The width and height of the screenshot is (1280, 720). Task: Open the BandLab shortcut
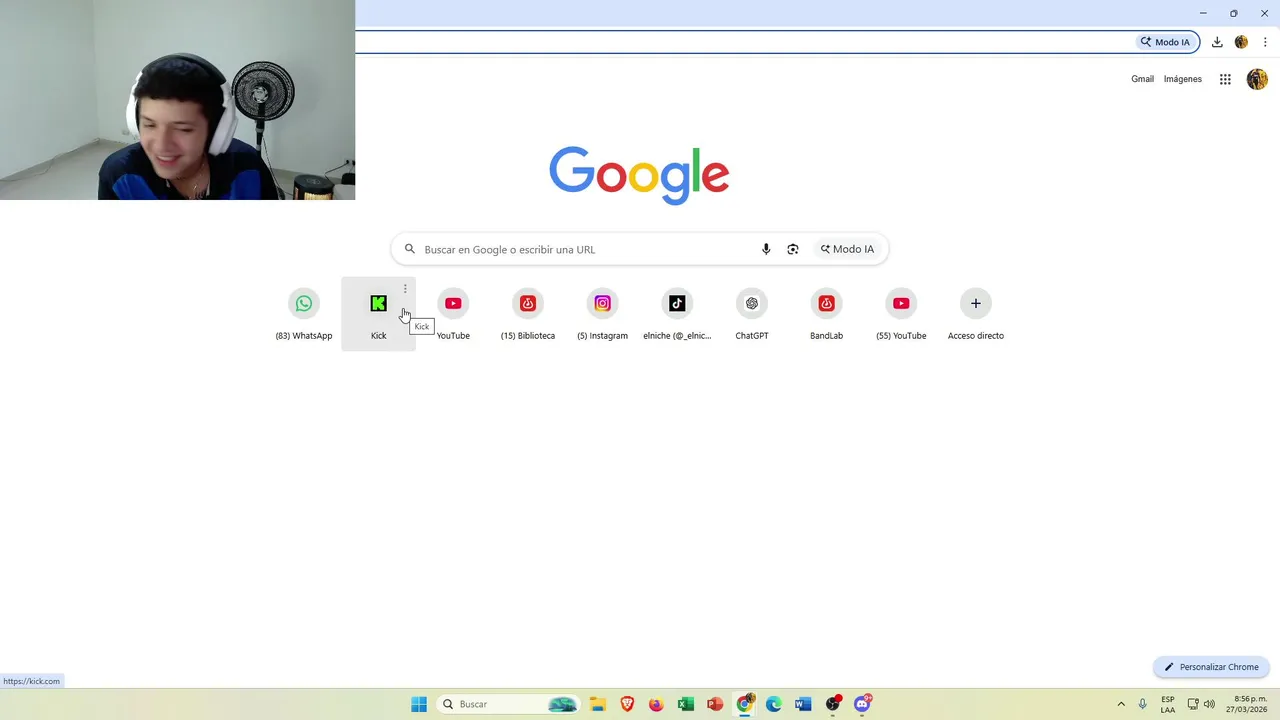(x=826, y=314)
